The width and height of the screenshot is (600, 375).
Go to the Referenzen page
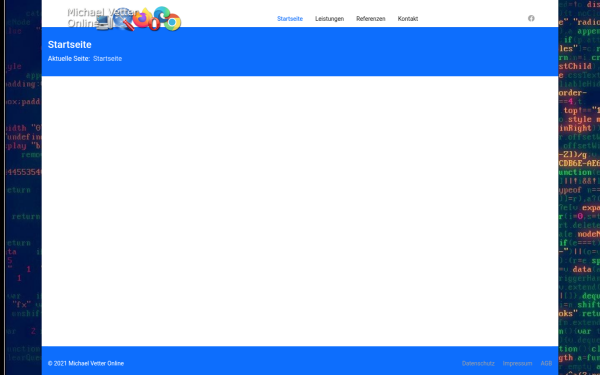click(371, 19)
